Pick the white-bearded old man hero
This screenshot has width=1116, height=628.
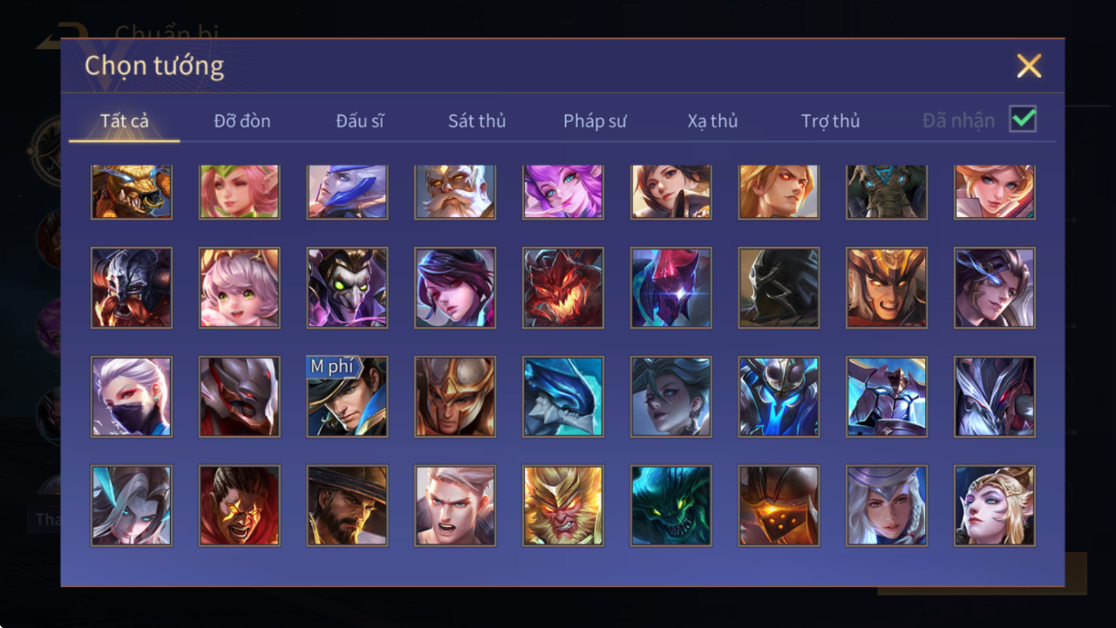[455, 192]
